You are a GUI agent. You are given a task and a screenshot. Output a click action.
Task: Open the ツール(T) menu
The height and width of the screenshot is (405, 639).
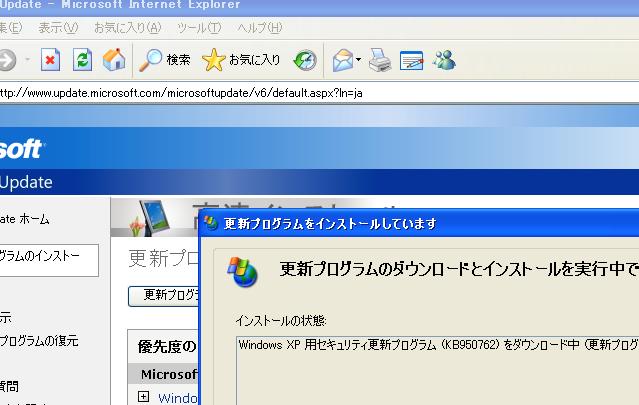pos(199,28)
